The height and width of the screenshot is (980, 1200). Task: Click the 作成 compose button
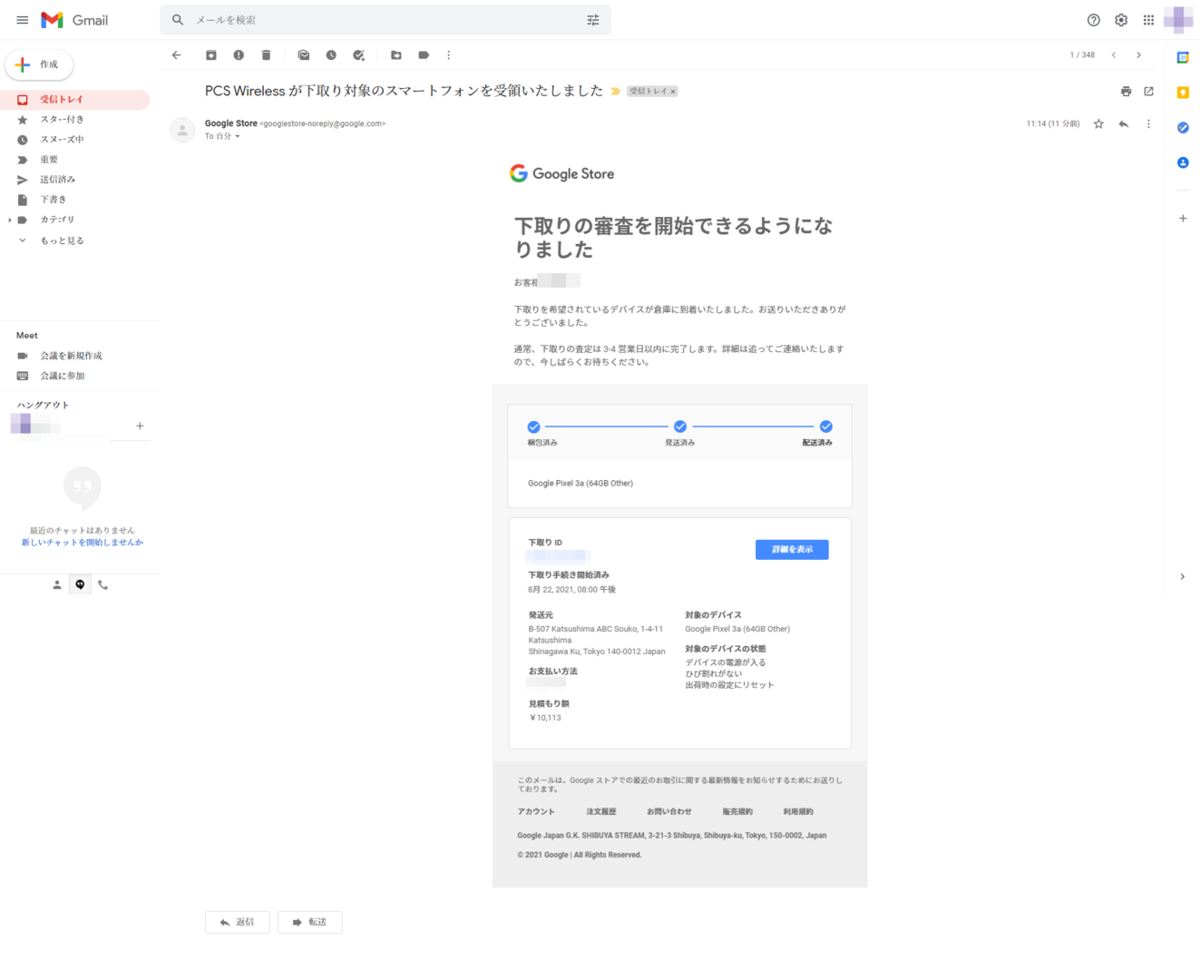pyautogui.click(x=39, y=65)
